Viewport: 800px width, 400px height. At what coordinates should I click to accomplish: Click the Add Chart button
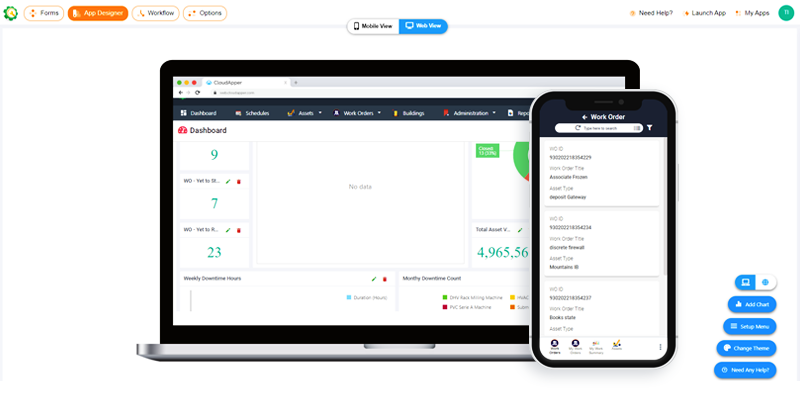point(751,304)
